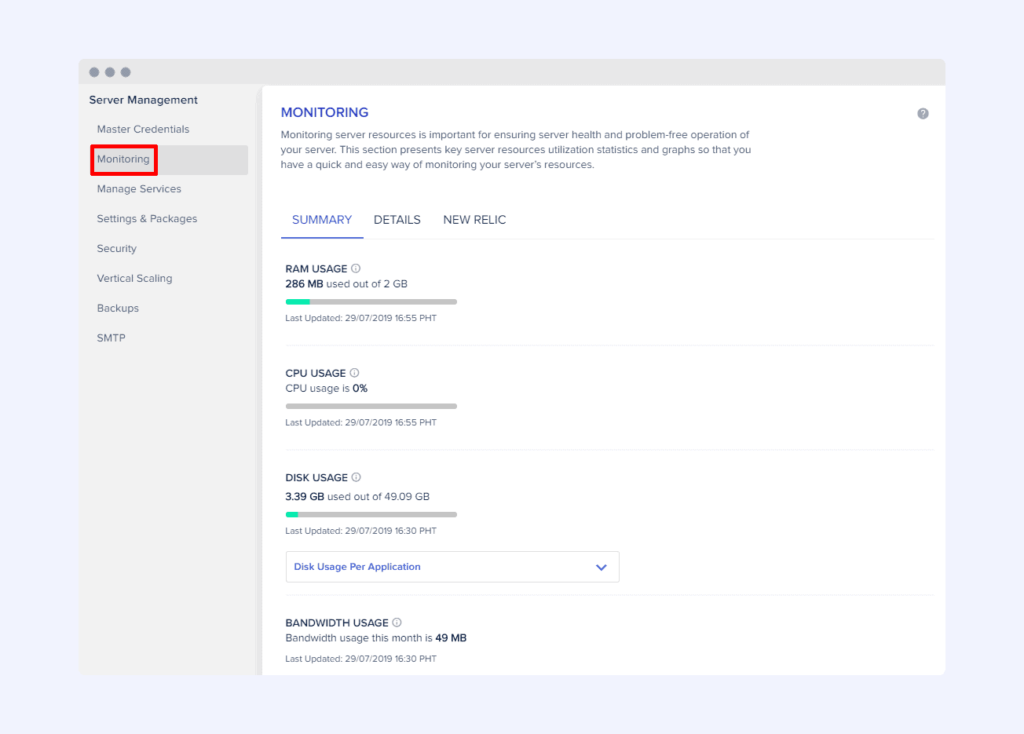
Task: Click the Disk usage progress bar
Action: tap(371, 515)
